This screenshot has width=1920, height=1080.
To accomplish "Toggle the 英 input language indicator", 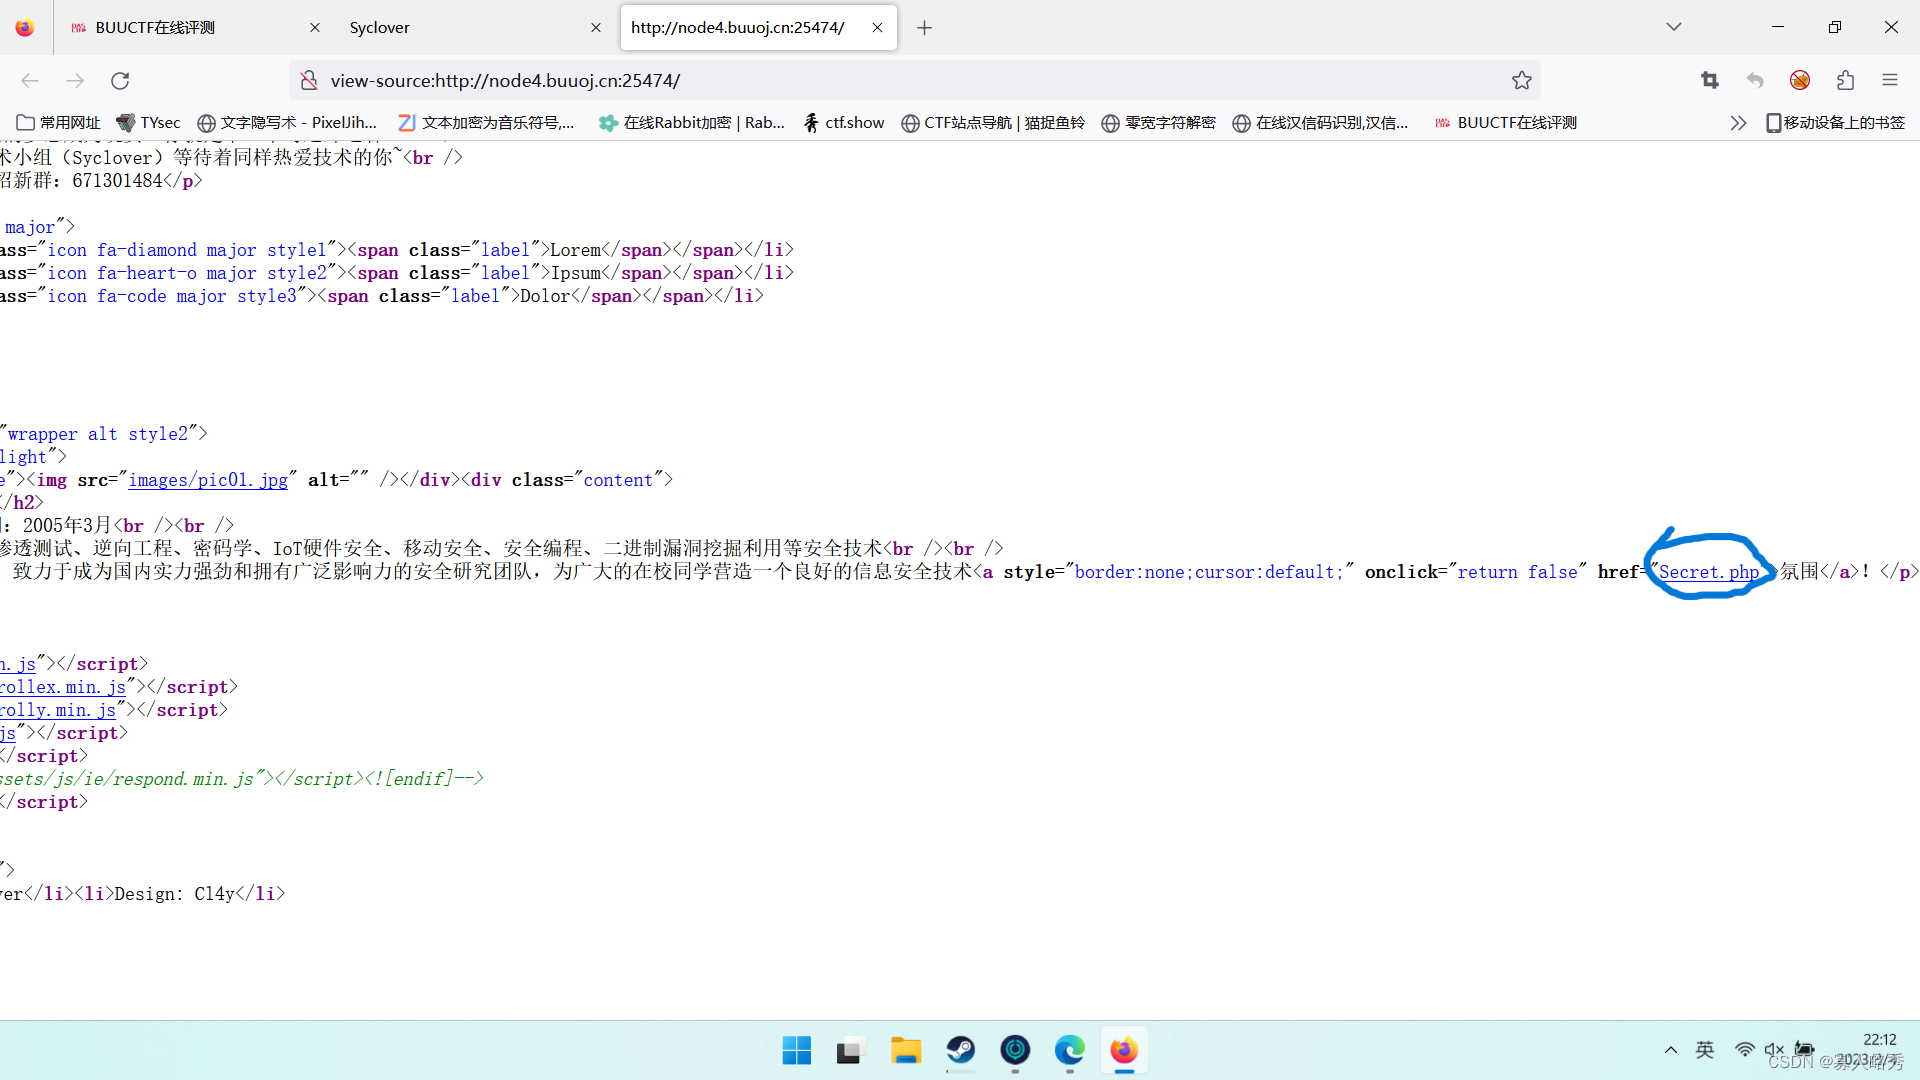I will pos(1705,1050).
